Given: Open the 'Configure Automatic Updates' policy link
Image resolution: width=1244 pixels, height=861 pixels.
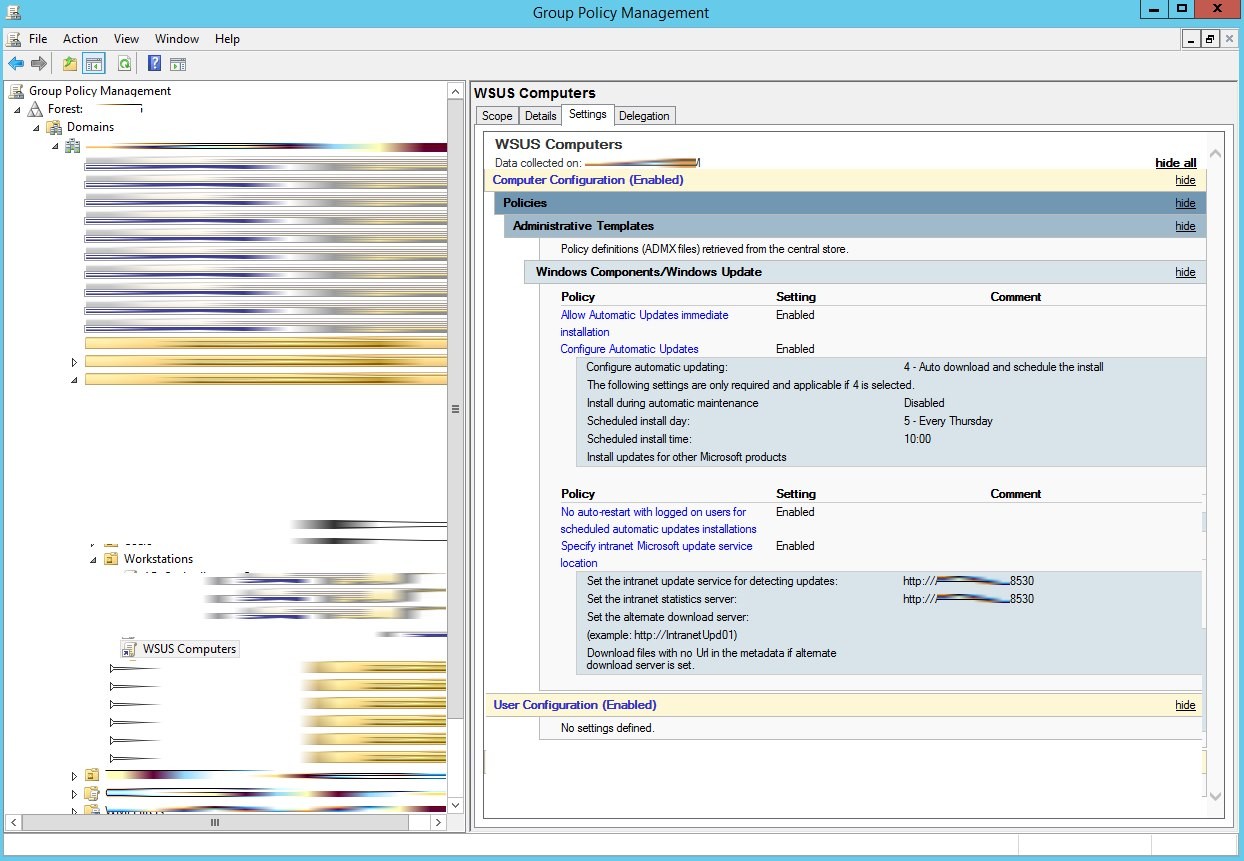Looking at the screenshot, I should click(629, 349).
